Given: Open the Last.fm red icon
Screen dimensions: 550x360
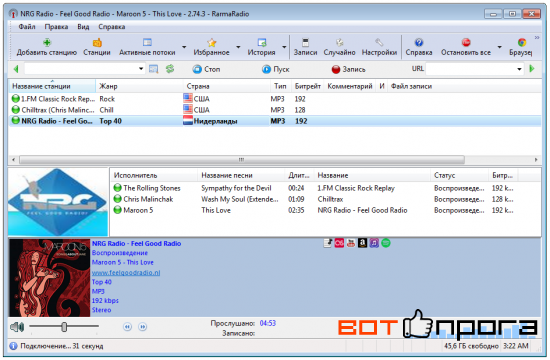Looking at the screenshot, I should point(339,243).
